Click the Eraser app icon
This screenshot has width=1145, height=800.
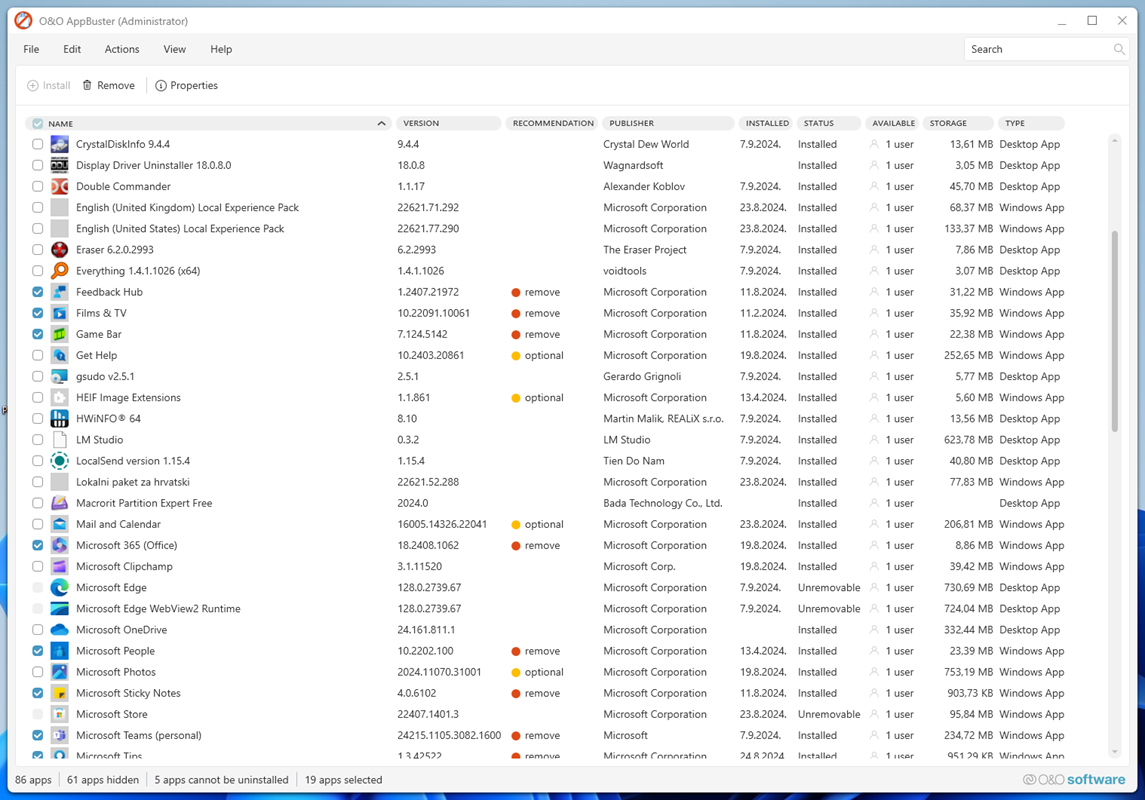point(59,250)
